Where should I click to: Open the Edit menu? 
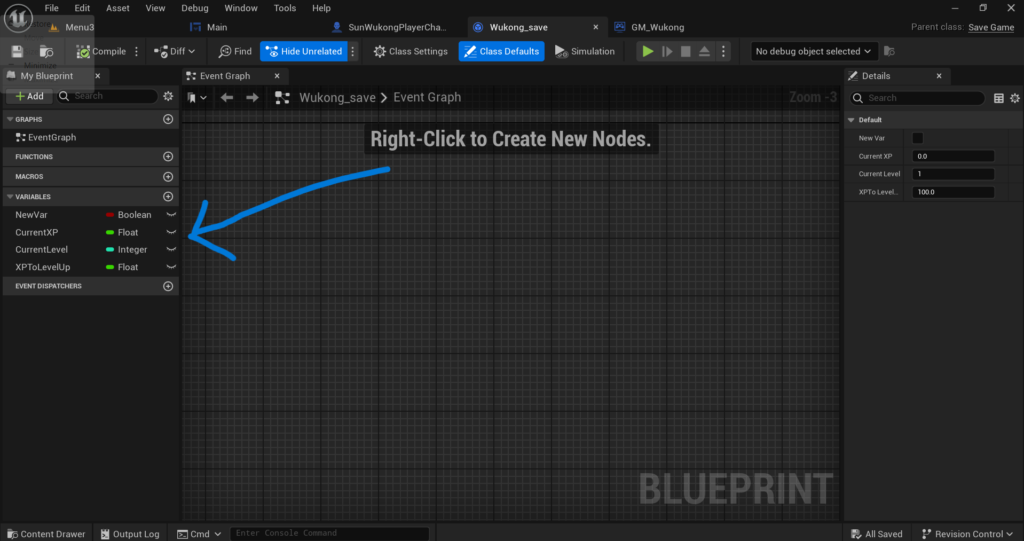click(82, 8)
